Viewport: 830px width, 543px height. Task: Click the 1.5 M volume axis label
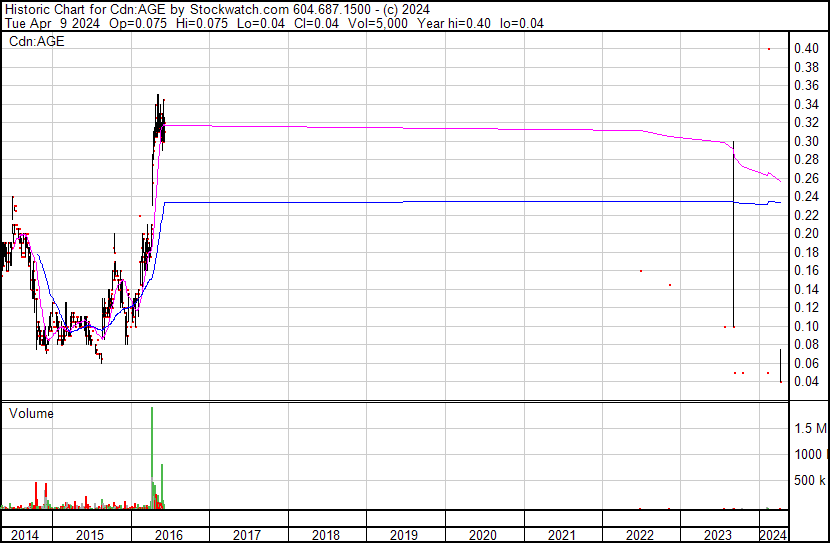point(810,429)
